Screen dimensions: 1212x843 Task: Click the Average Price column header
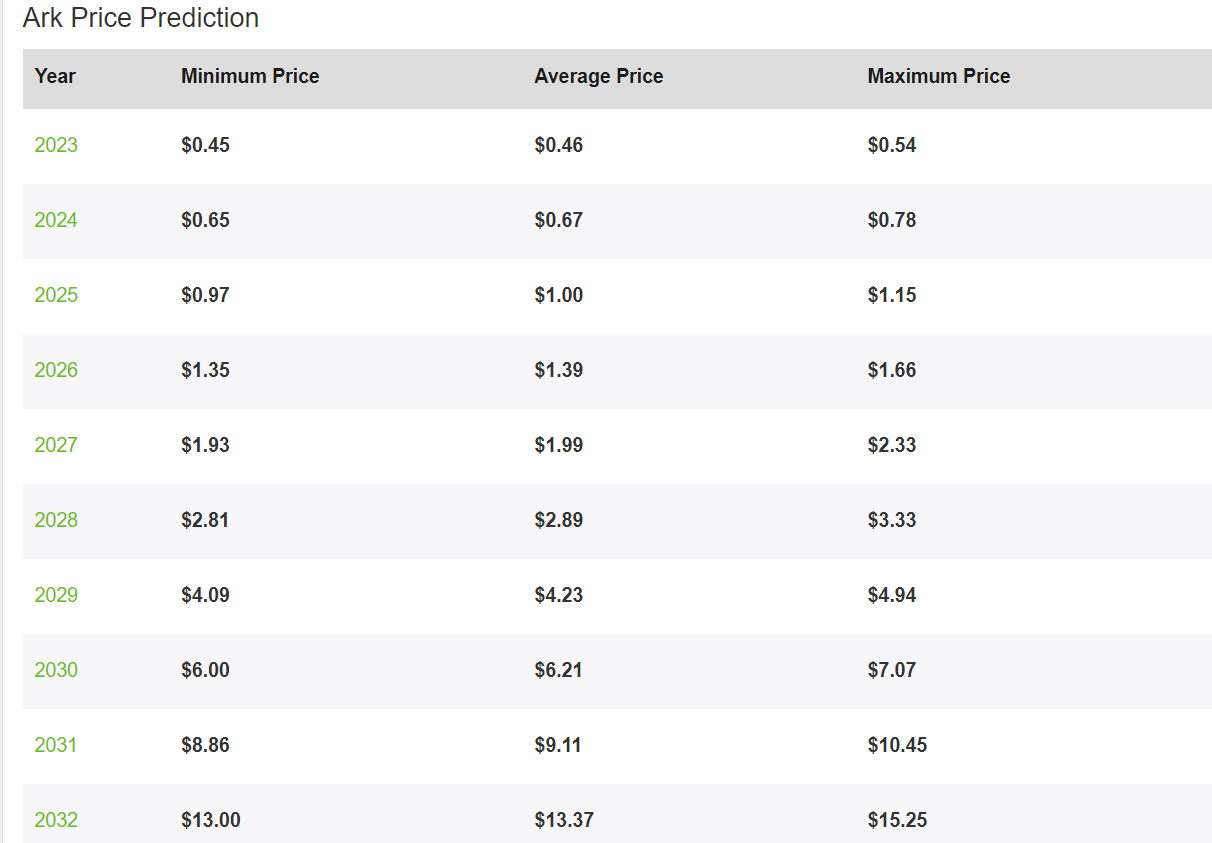coord(599,76)
